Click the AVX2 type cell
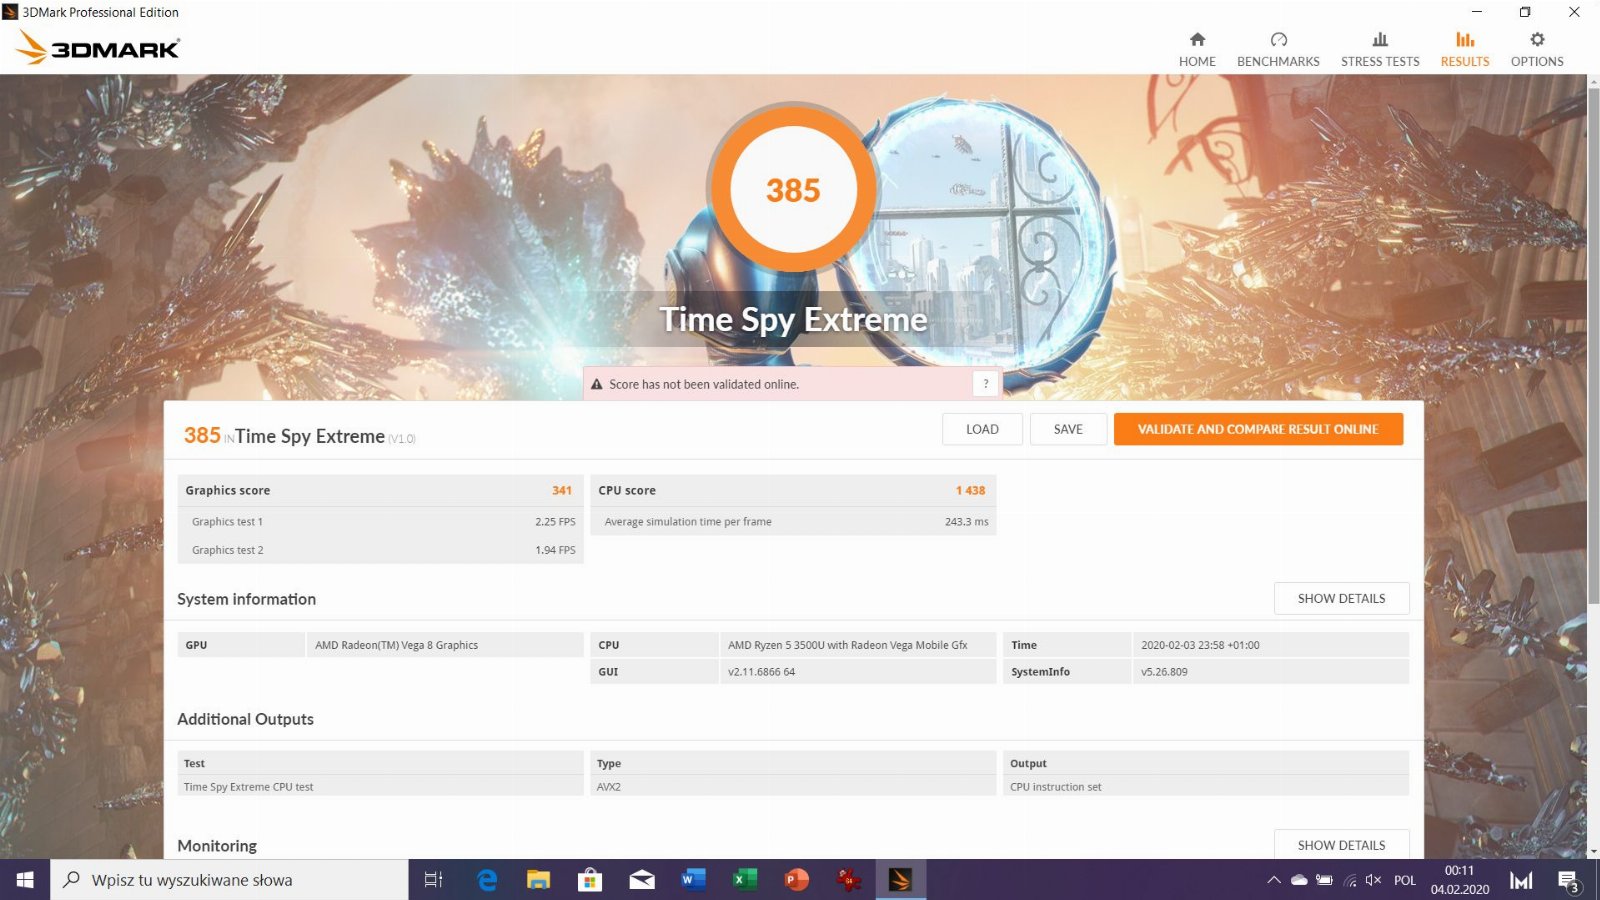1600x900 pixels. point(793,787)
